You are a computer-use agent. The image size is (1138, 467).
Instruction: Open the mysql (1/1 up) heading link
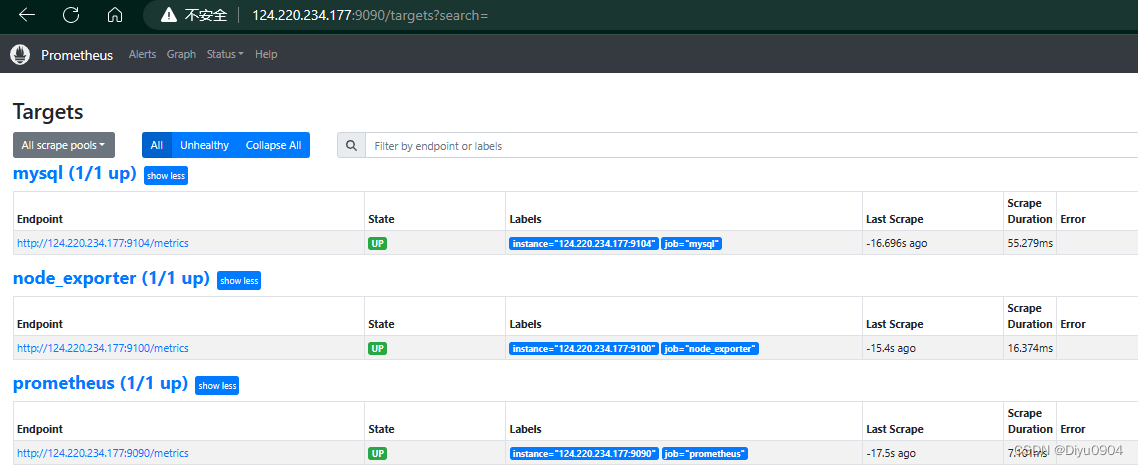(75, 174)
